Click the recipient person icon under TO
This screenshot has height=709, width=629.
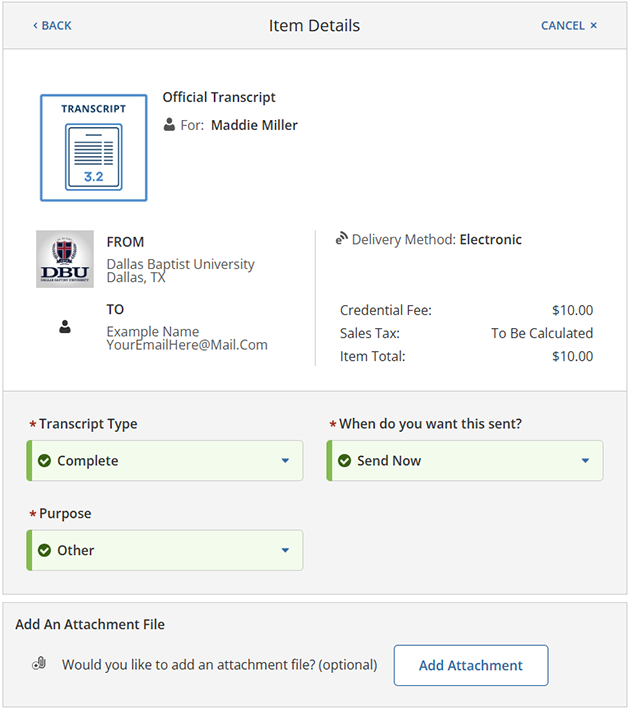click(x=65, y=327)
